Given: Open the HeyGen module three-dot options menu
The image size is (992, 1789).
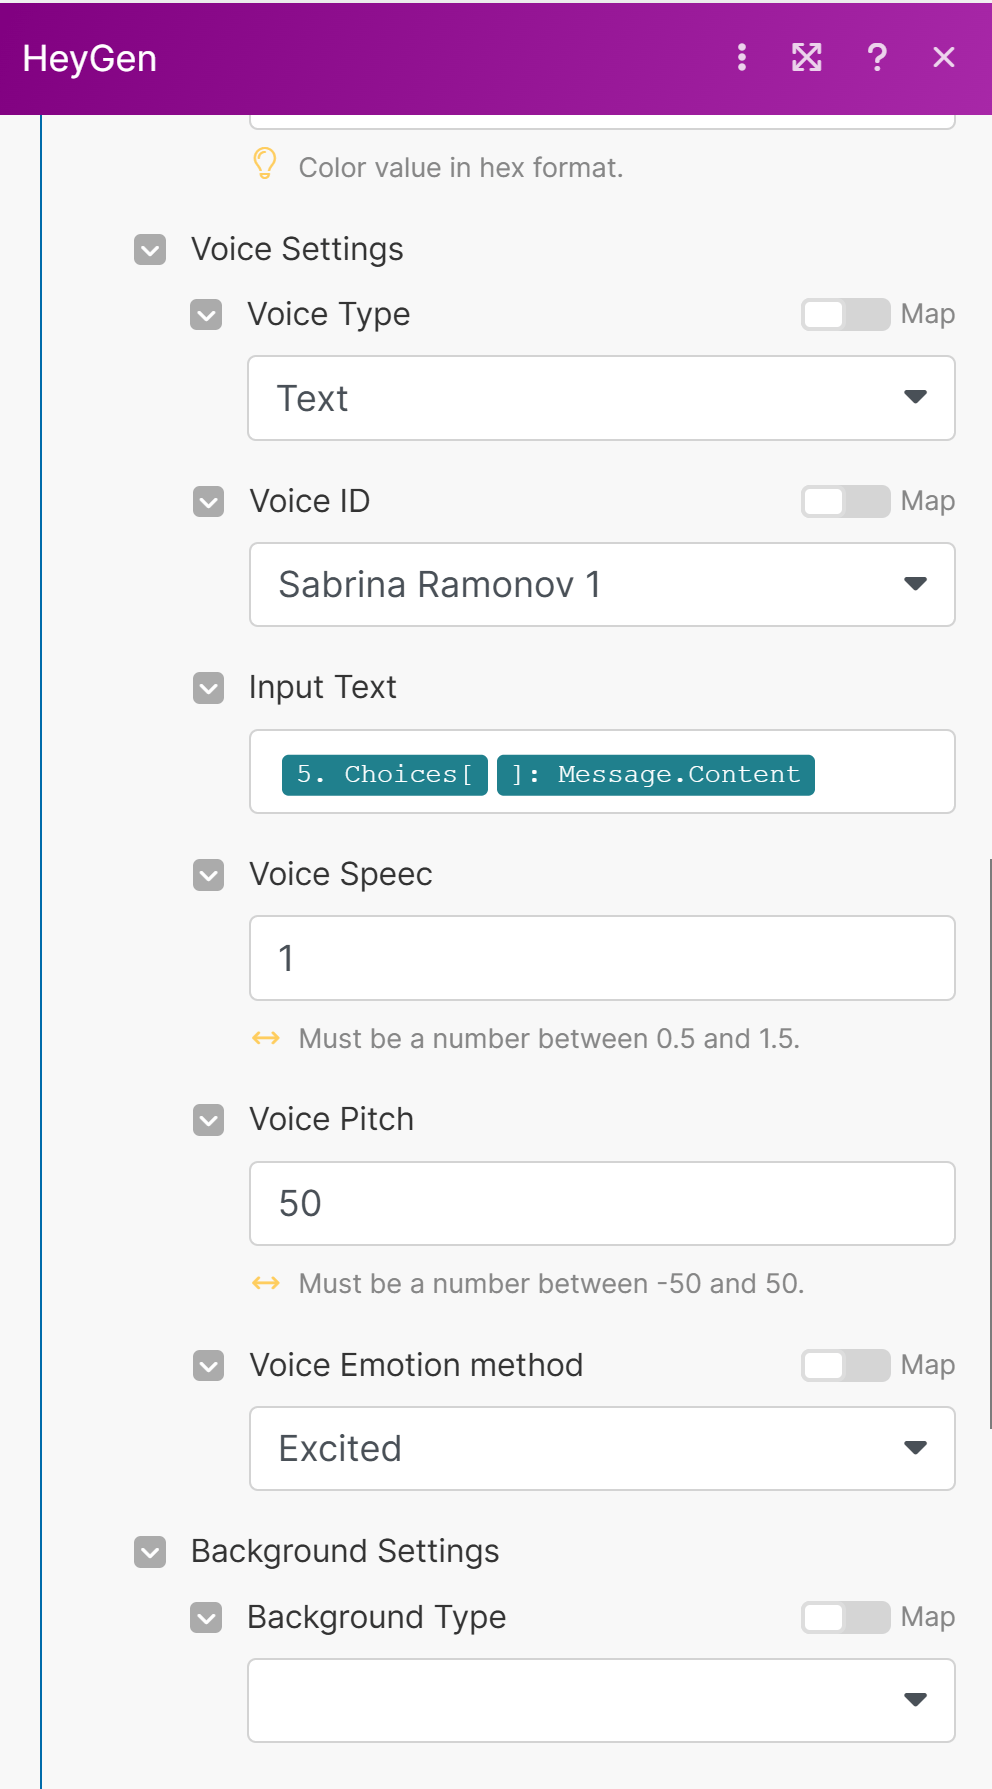Looking at the screenshot, I should (741, 58).
